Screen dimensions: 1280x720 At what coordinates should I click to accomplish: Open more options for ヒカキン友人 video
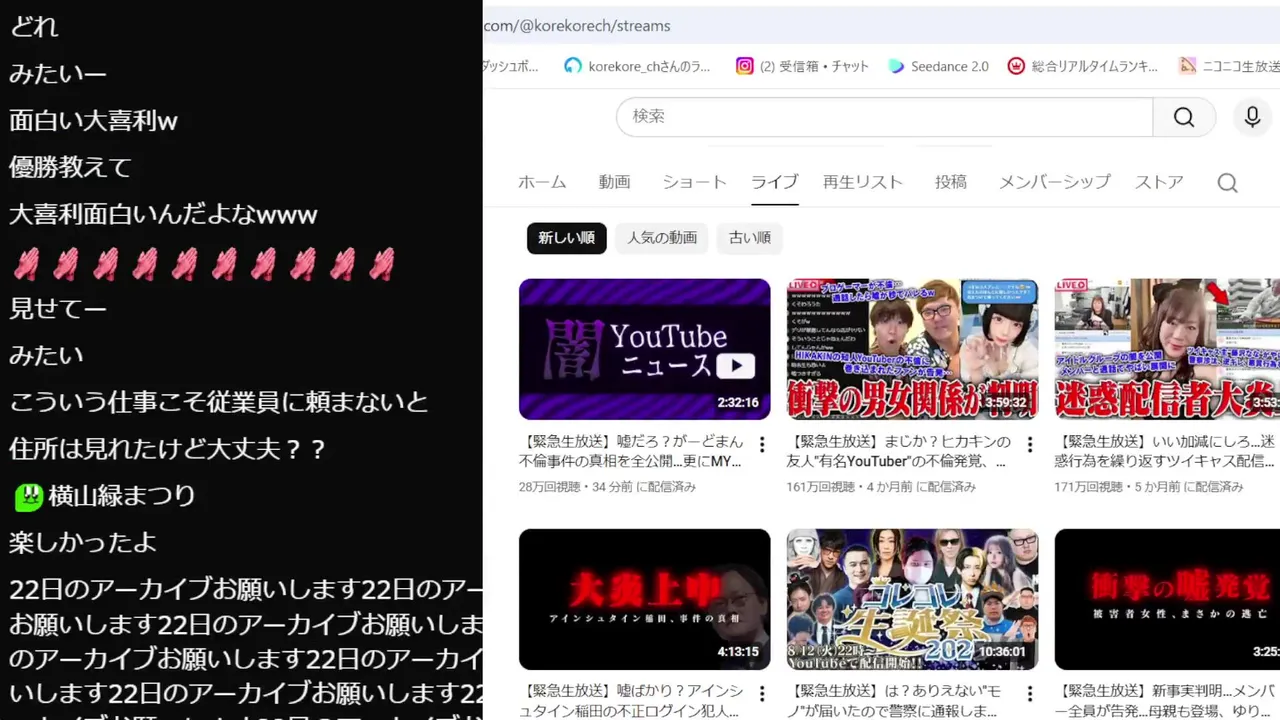point(1030,444)
